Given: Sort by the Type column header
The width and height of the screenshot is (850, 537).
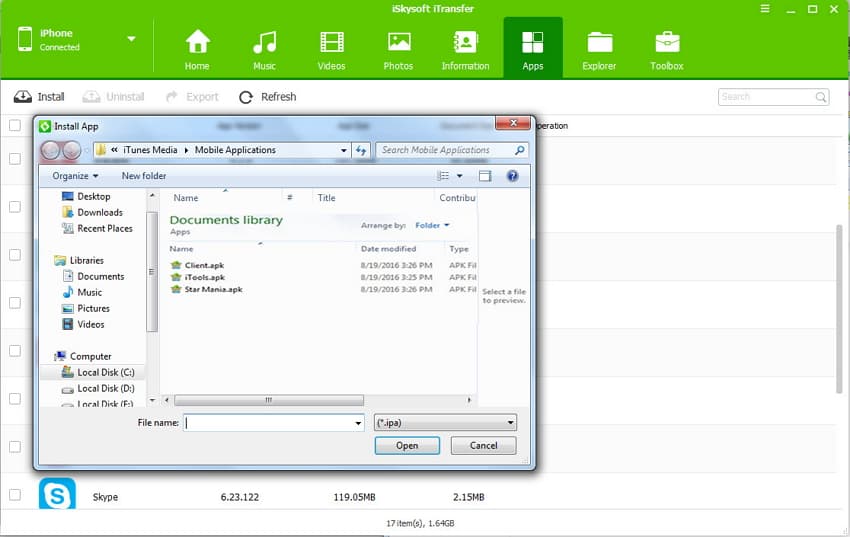Looking at the screenshot, I should (x=459, y=249).
